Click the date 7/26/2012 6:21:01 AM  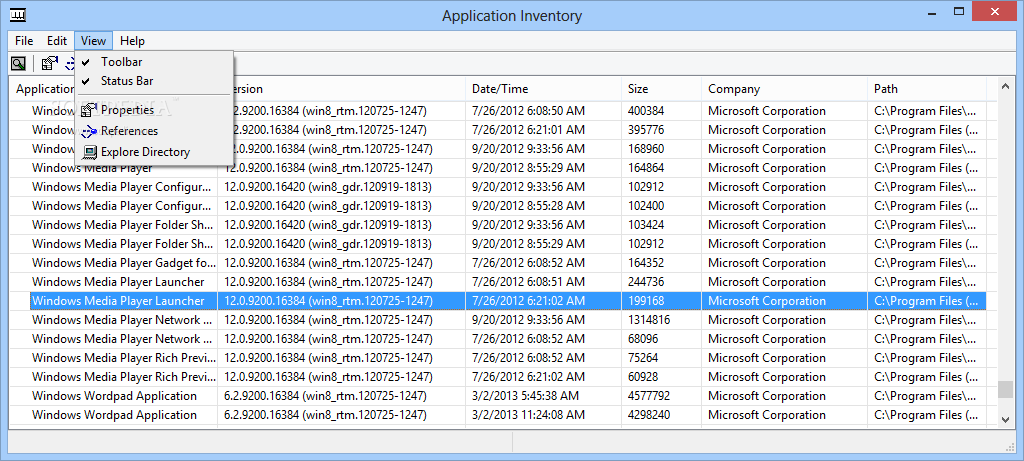(528, 130)
